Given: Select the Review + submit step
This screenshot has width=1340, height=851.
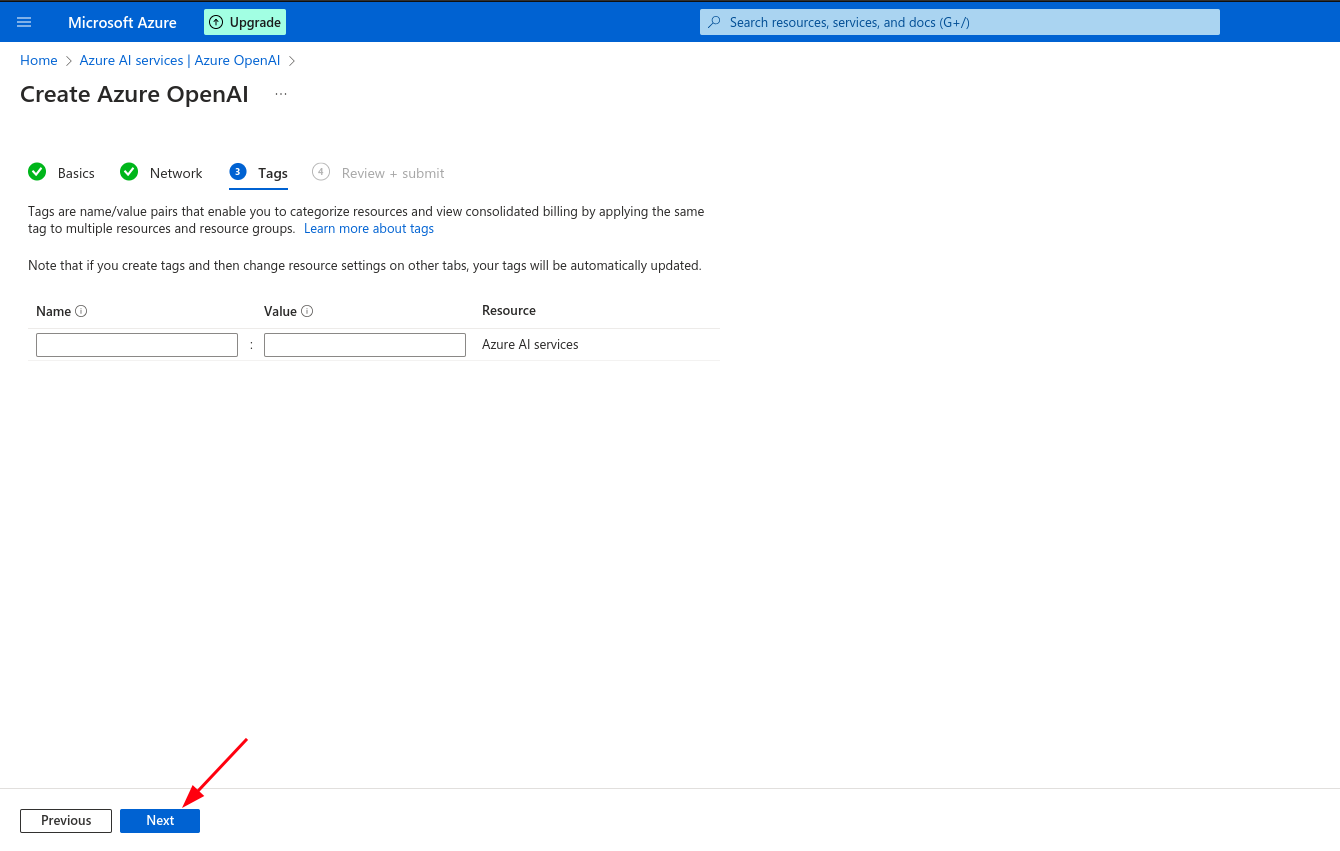Looking at the screenshot, I should click(393, 173).
